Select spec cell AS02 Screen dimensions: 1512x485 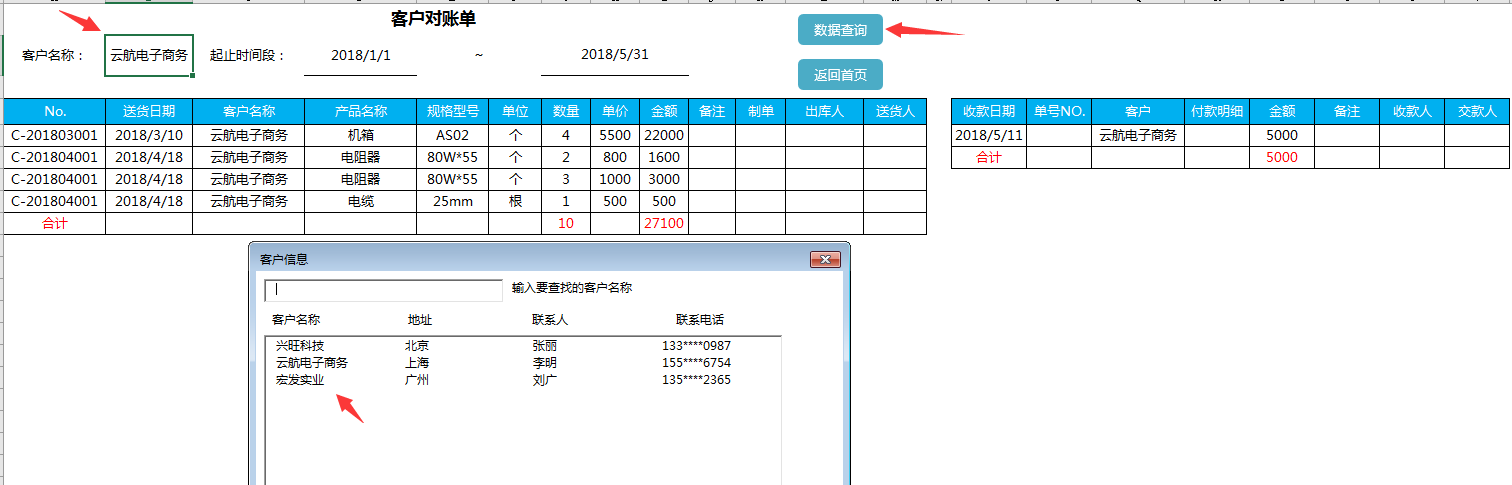click(453, 135)
